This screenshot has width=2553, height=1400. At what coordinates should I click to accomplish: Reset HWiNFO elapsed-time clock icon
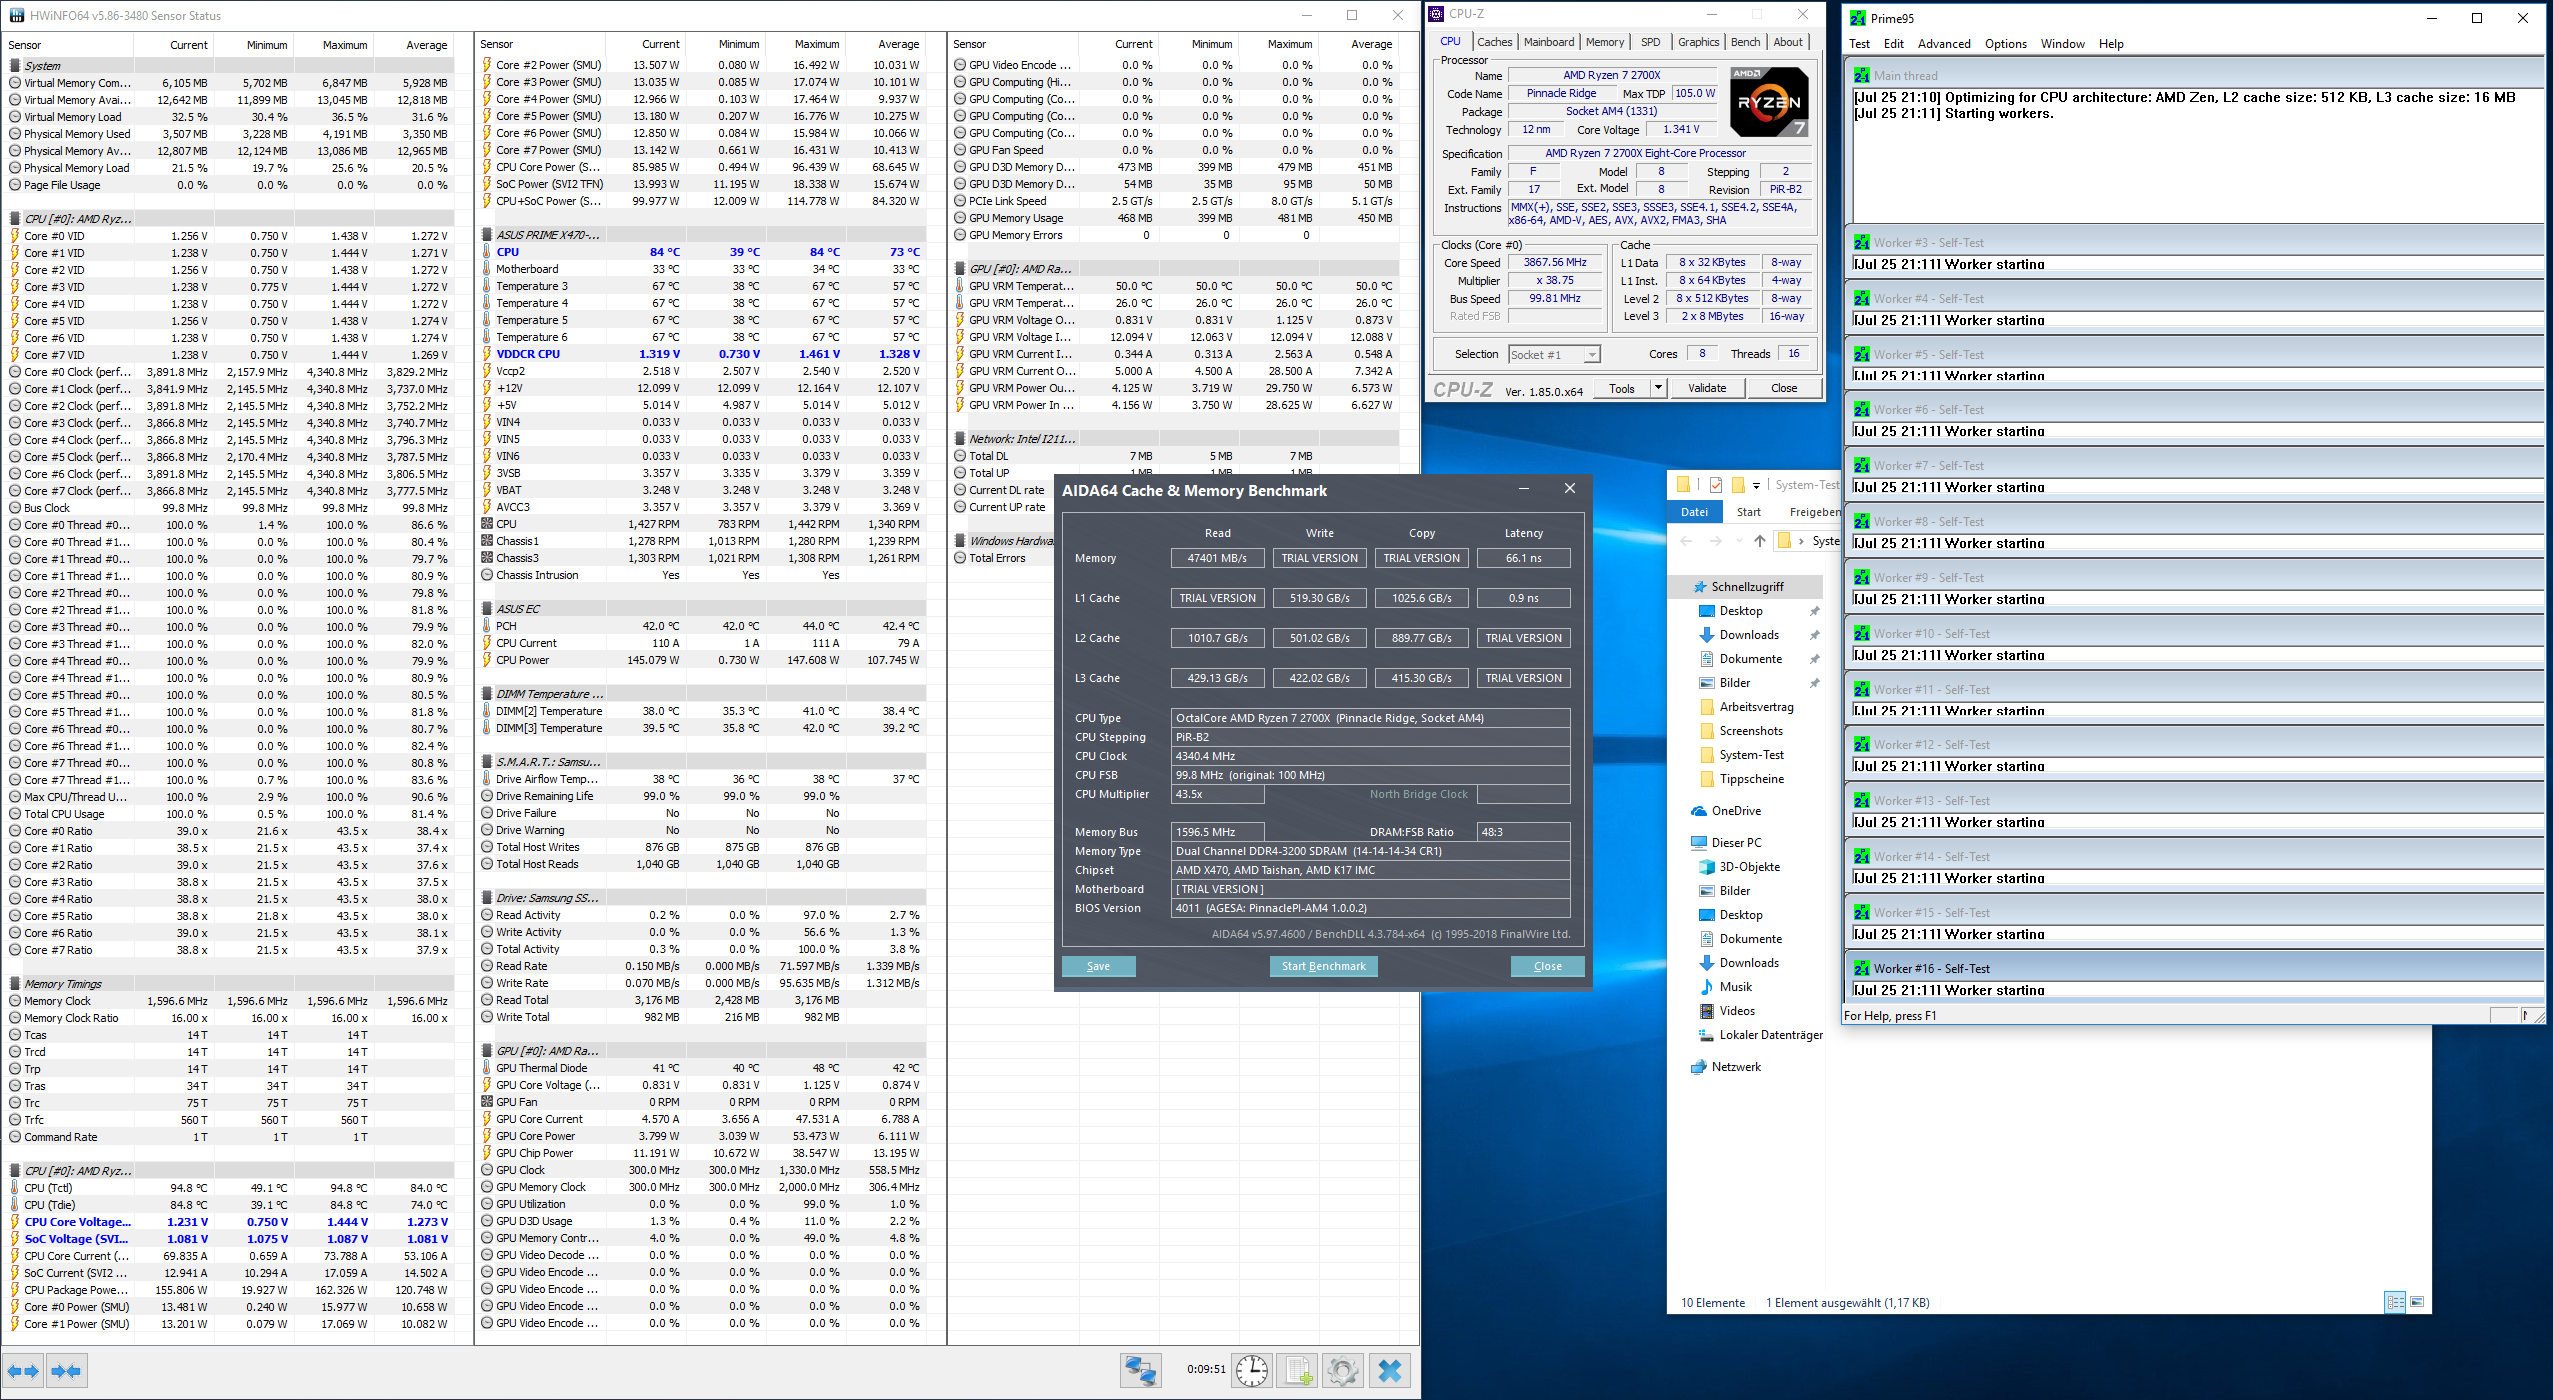coord(1251,1371)
